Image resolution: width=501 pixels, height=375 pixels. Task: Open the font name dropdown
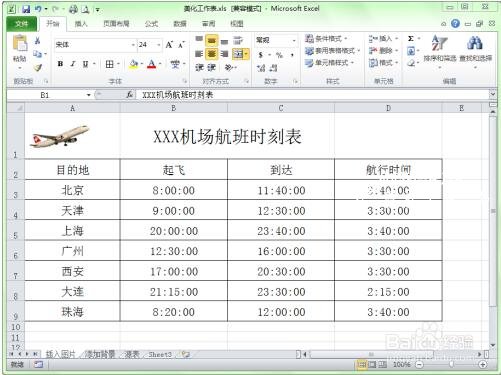click(133, 45)
